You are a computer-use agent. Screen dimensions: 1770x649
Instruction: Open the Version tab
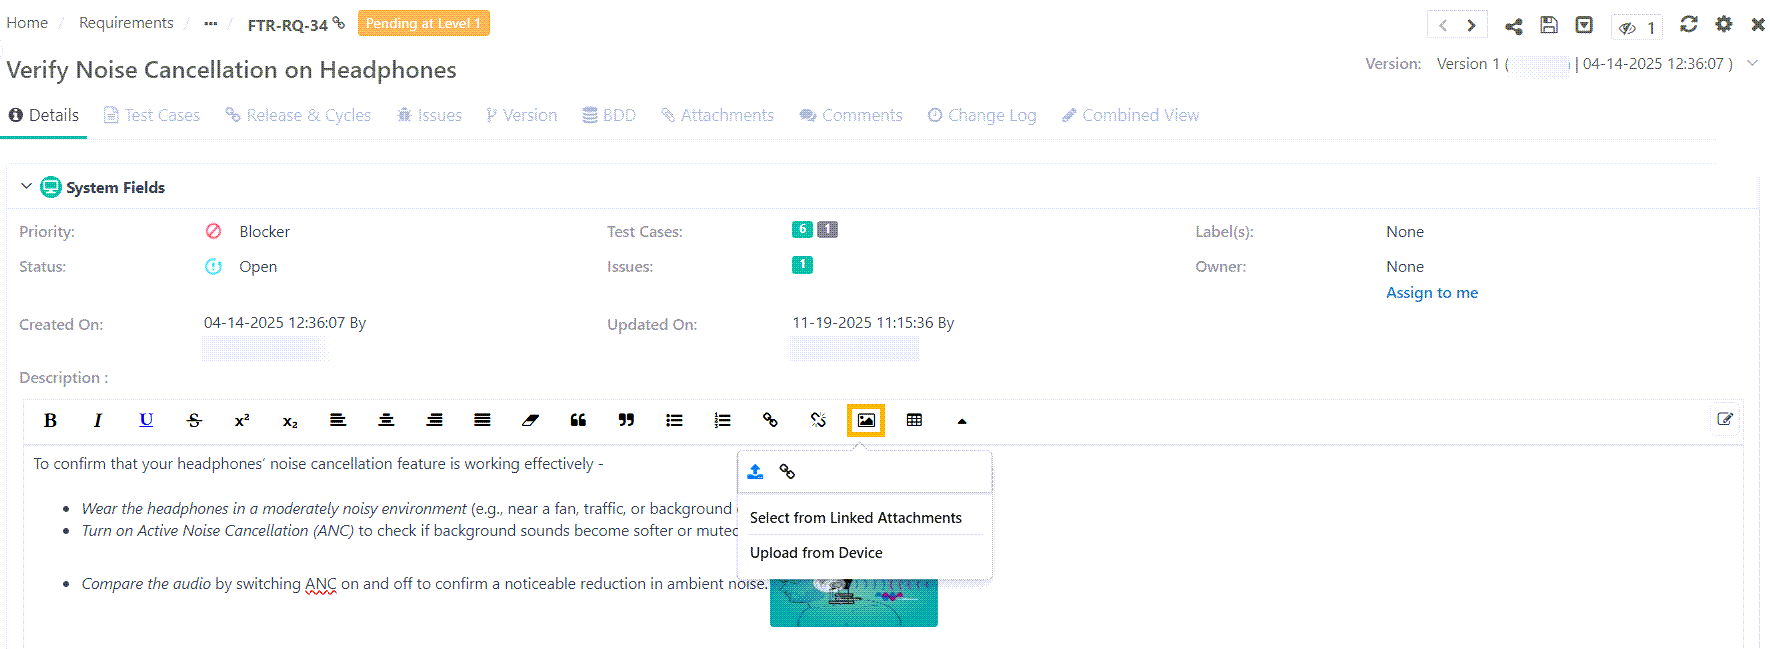click(x=521, y=115)
